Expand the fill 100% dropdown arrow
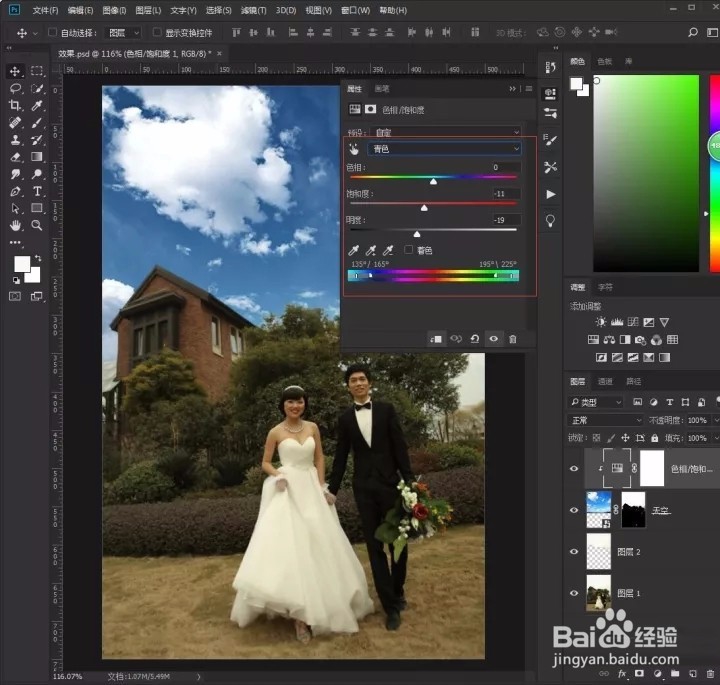This screenshot has height=685, width=720. [715, 438]
